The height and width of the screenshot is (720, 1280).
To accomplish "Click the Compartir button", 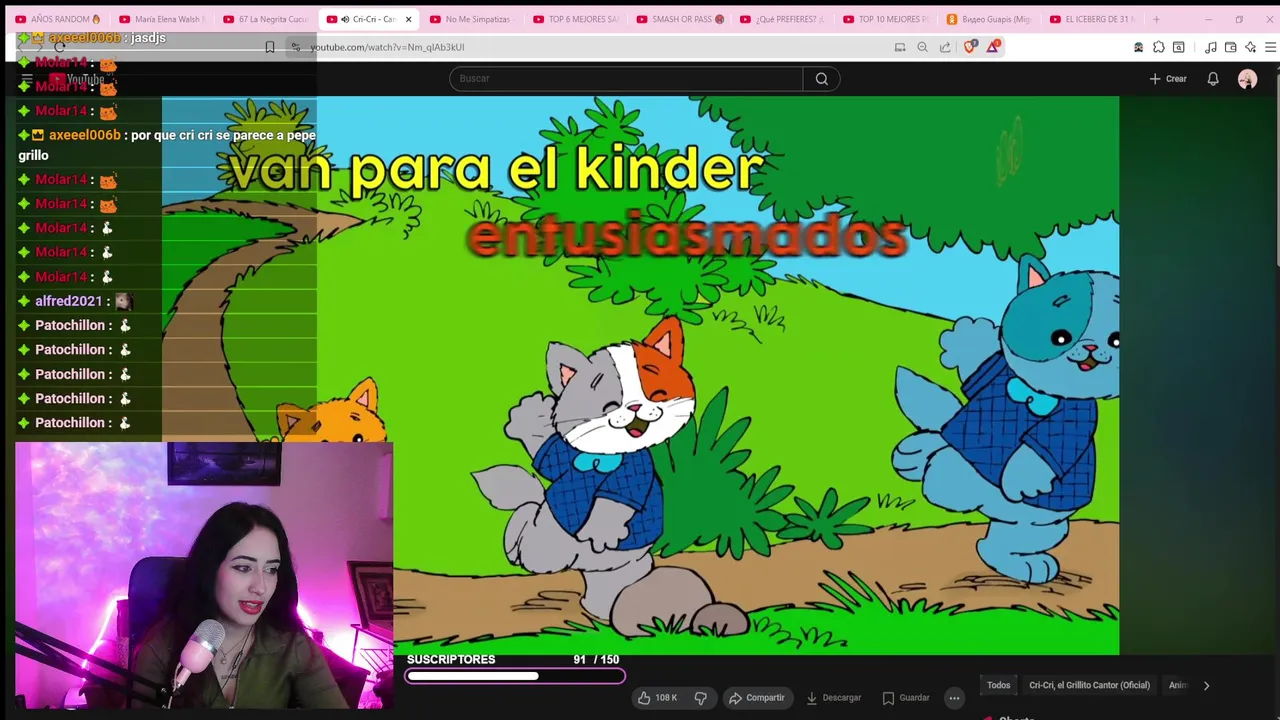I will pyautogui.click(x=757, y=698).
